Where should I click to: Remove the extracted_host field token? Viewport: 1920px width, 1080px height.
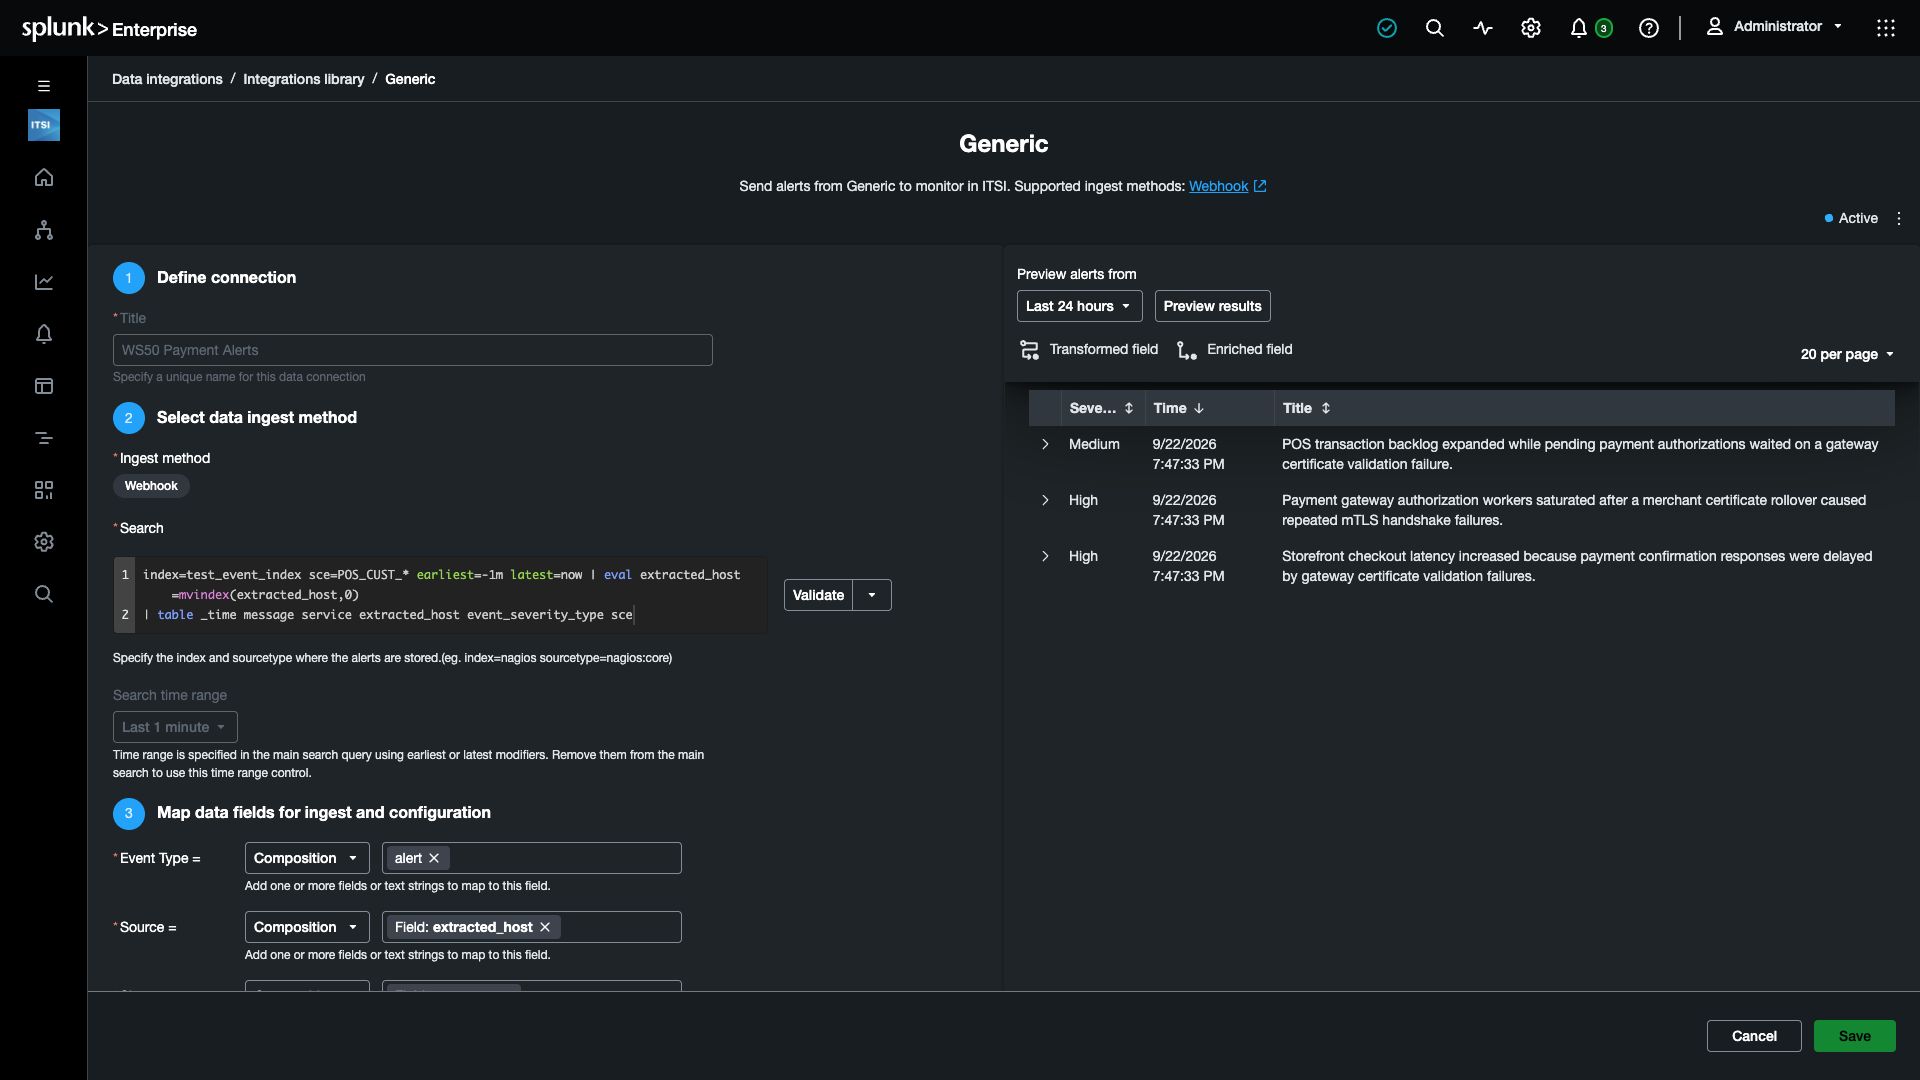coord(545,927)
